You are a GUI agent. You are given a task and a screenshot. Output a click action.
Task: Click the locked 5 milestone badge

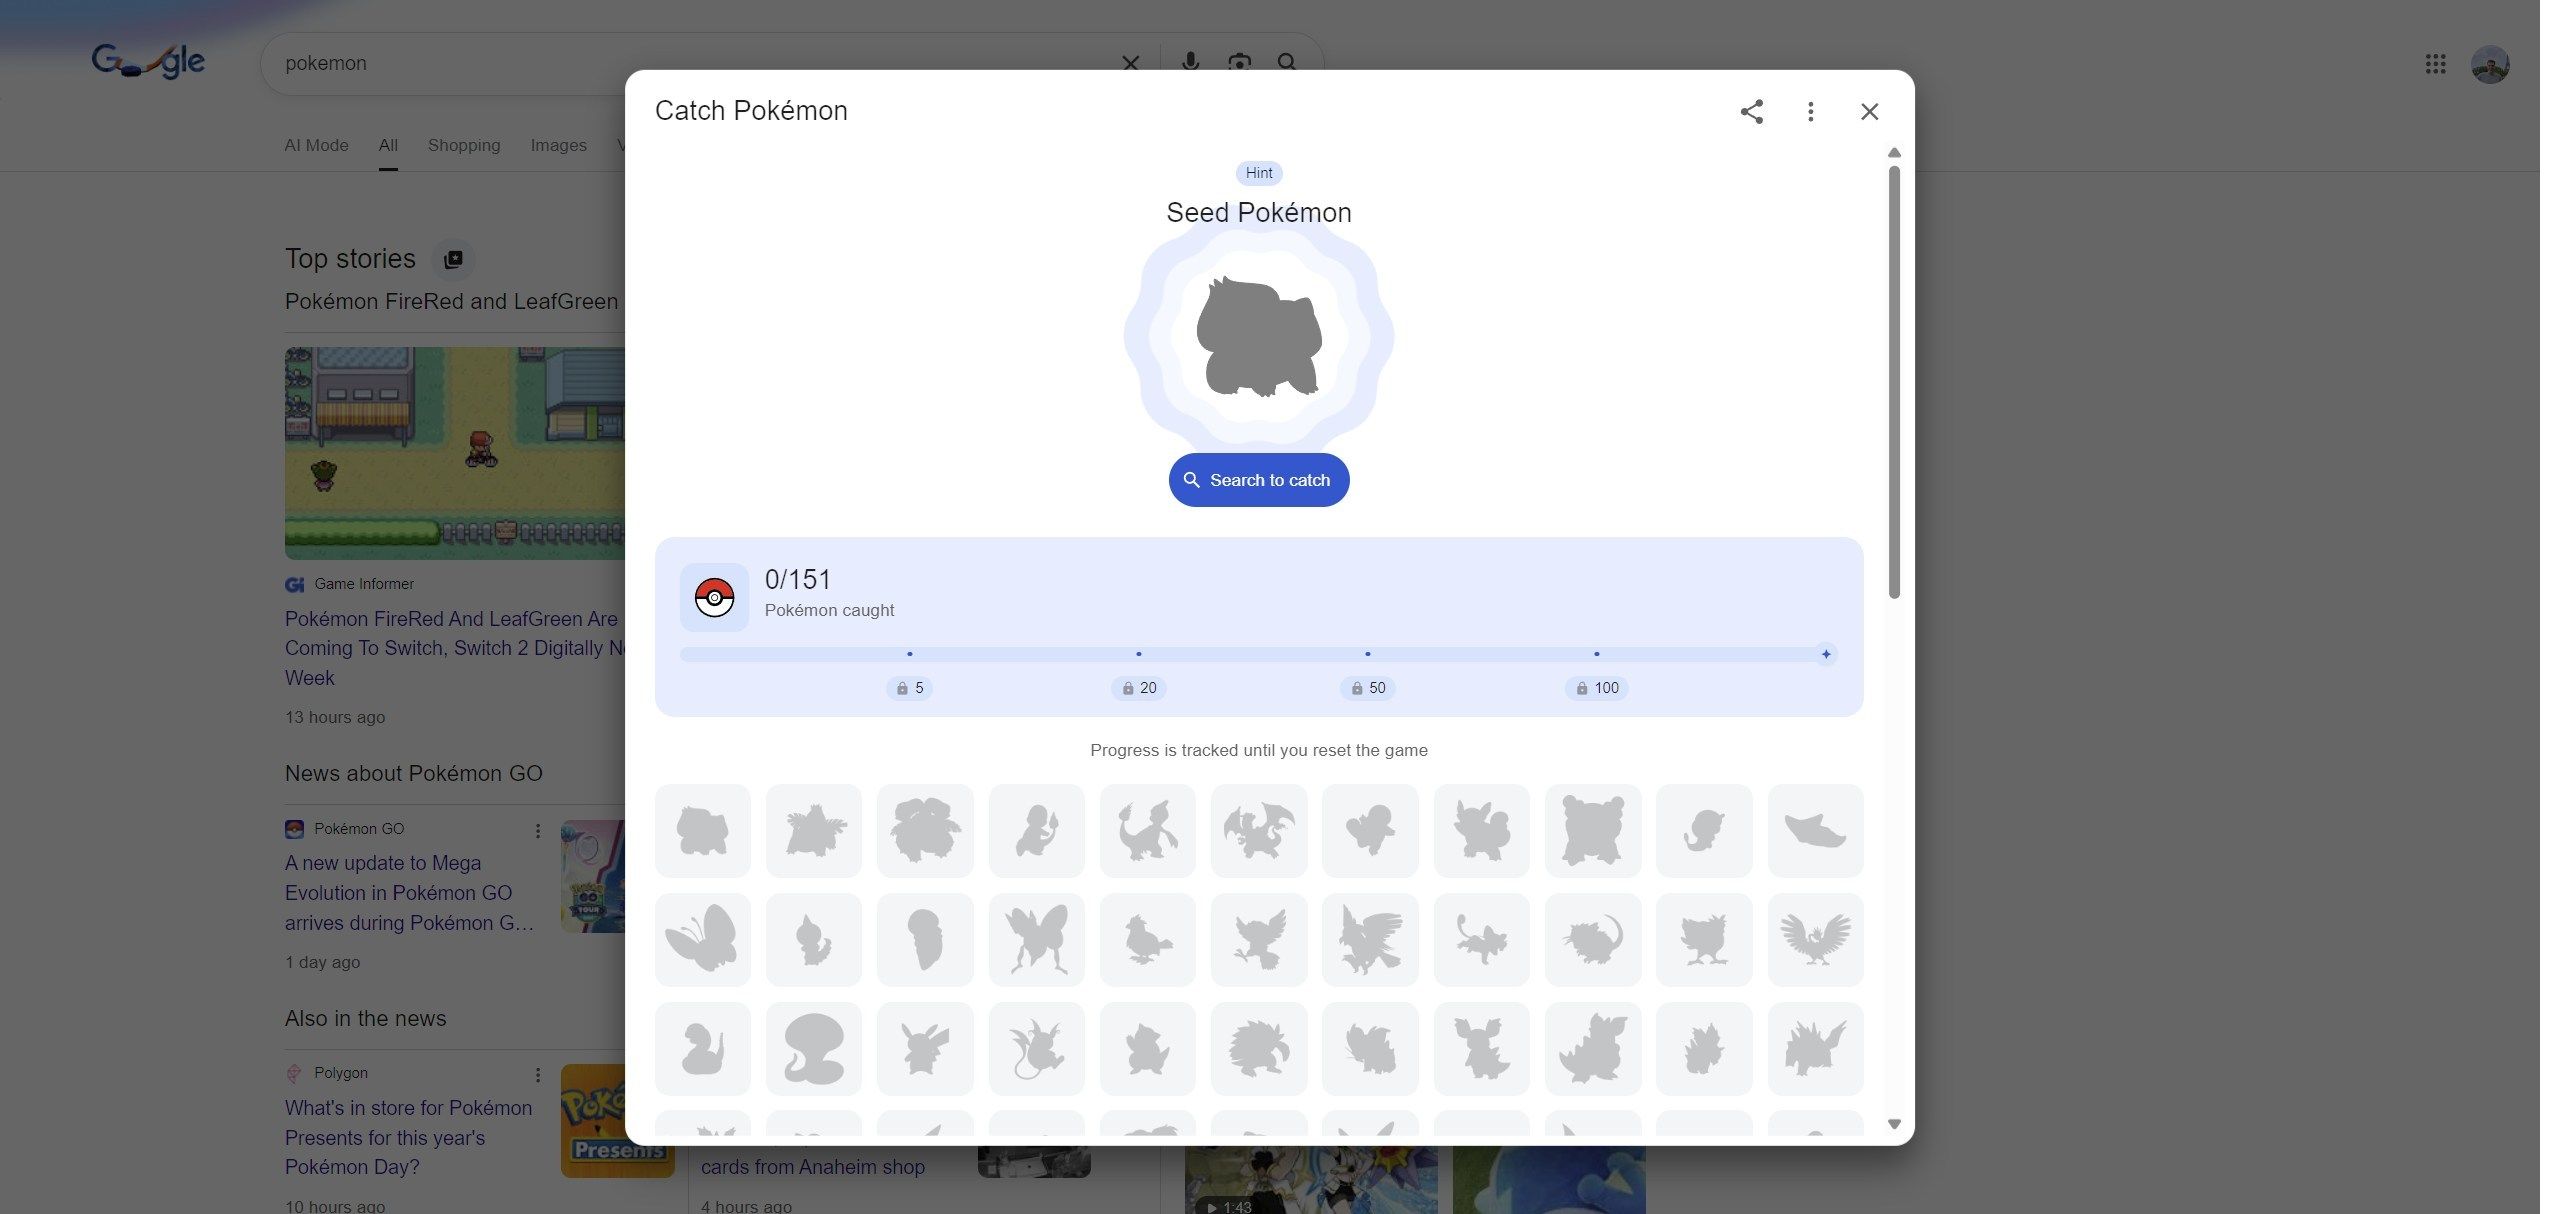pyautogui.click(x=909, y=688)
